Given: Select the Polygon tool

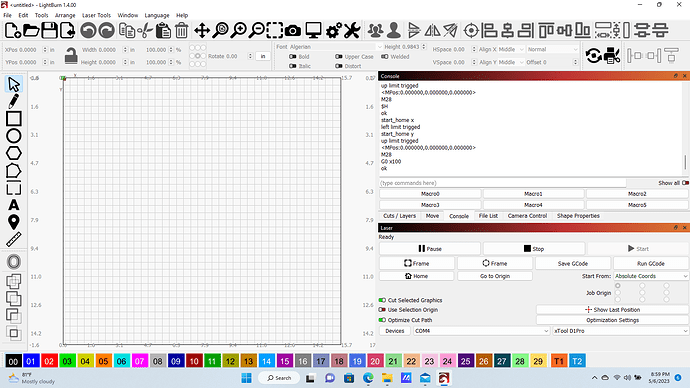Looking at the screenshot, I should [13, 153].
